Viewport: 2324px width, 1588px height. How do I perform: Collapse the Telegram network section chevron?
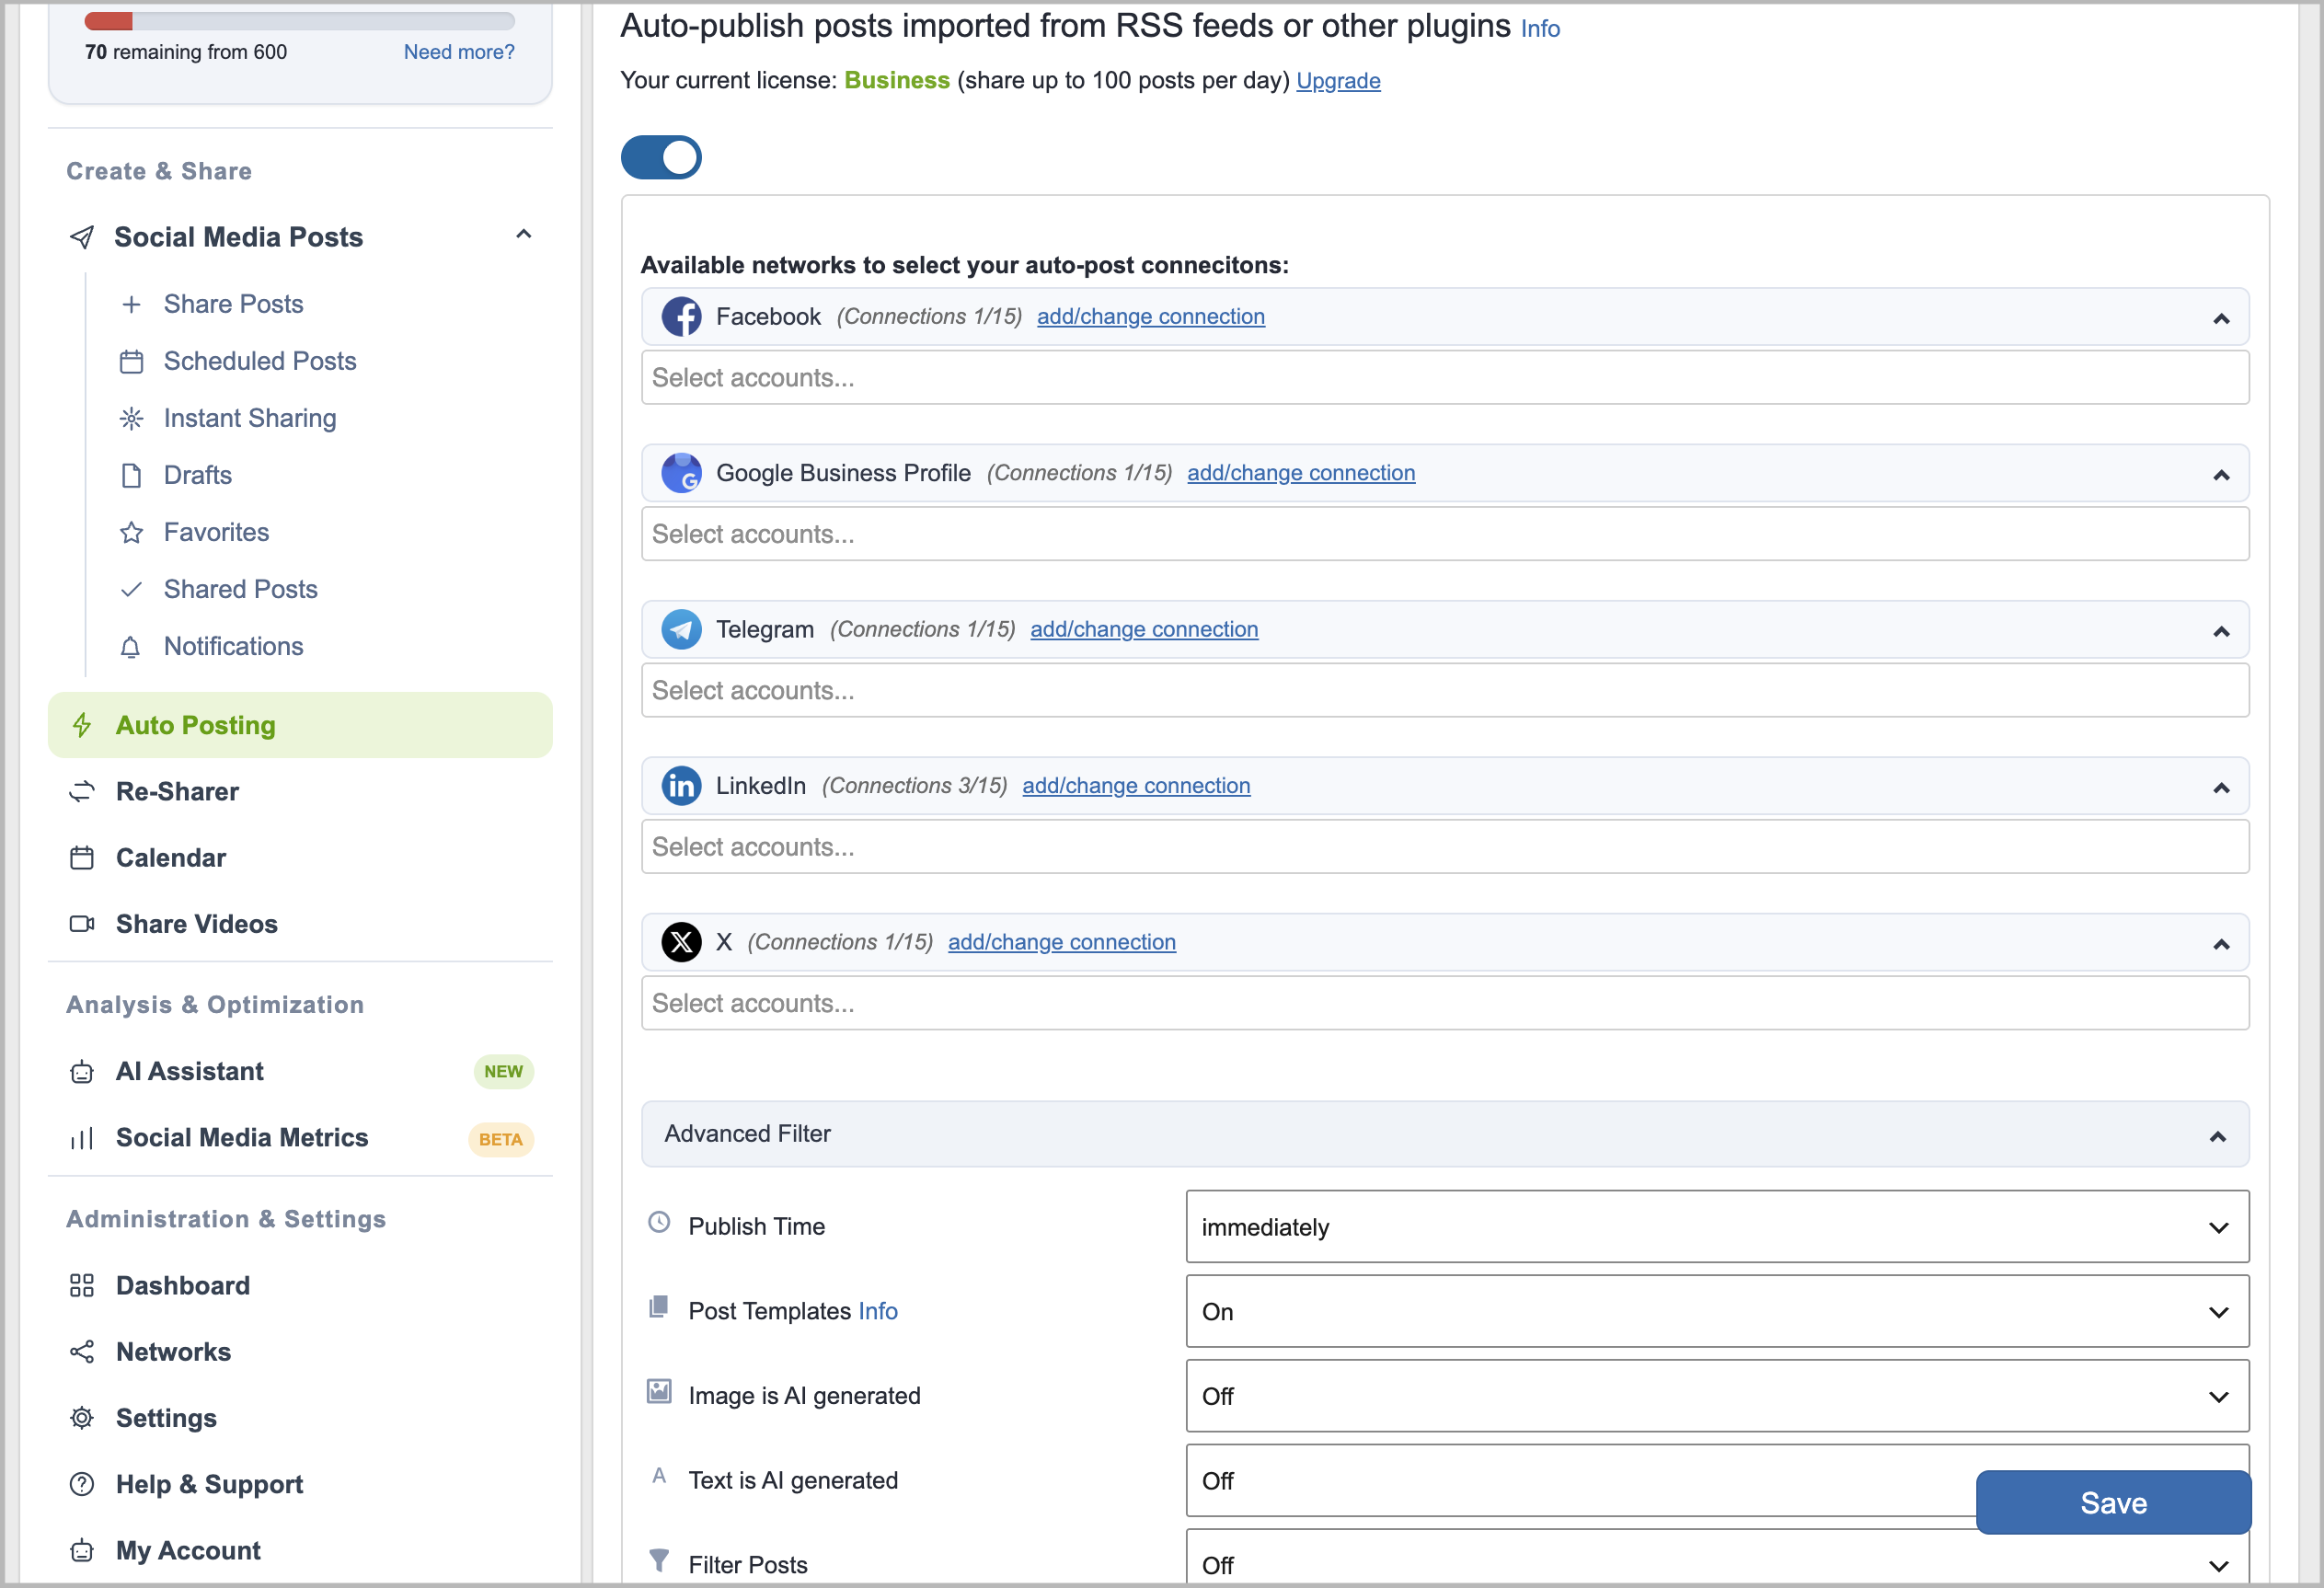pyautogui.click(x=2221, y=632)
